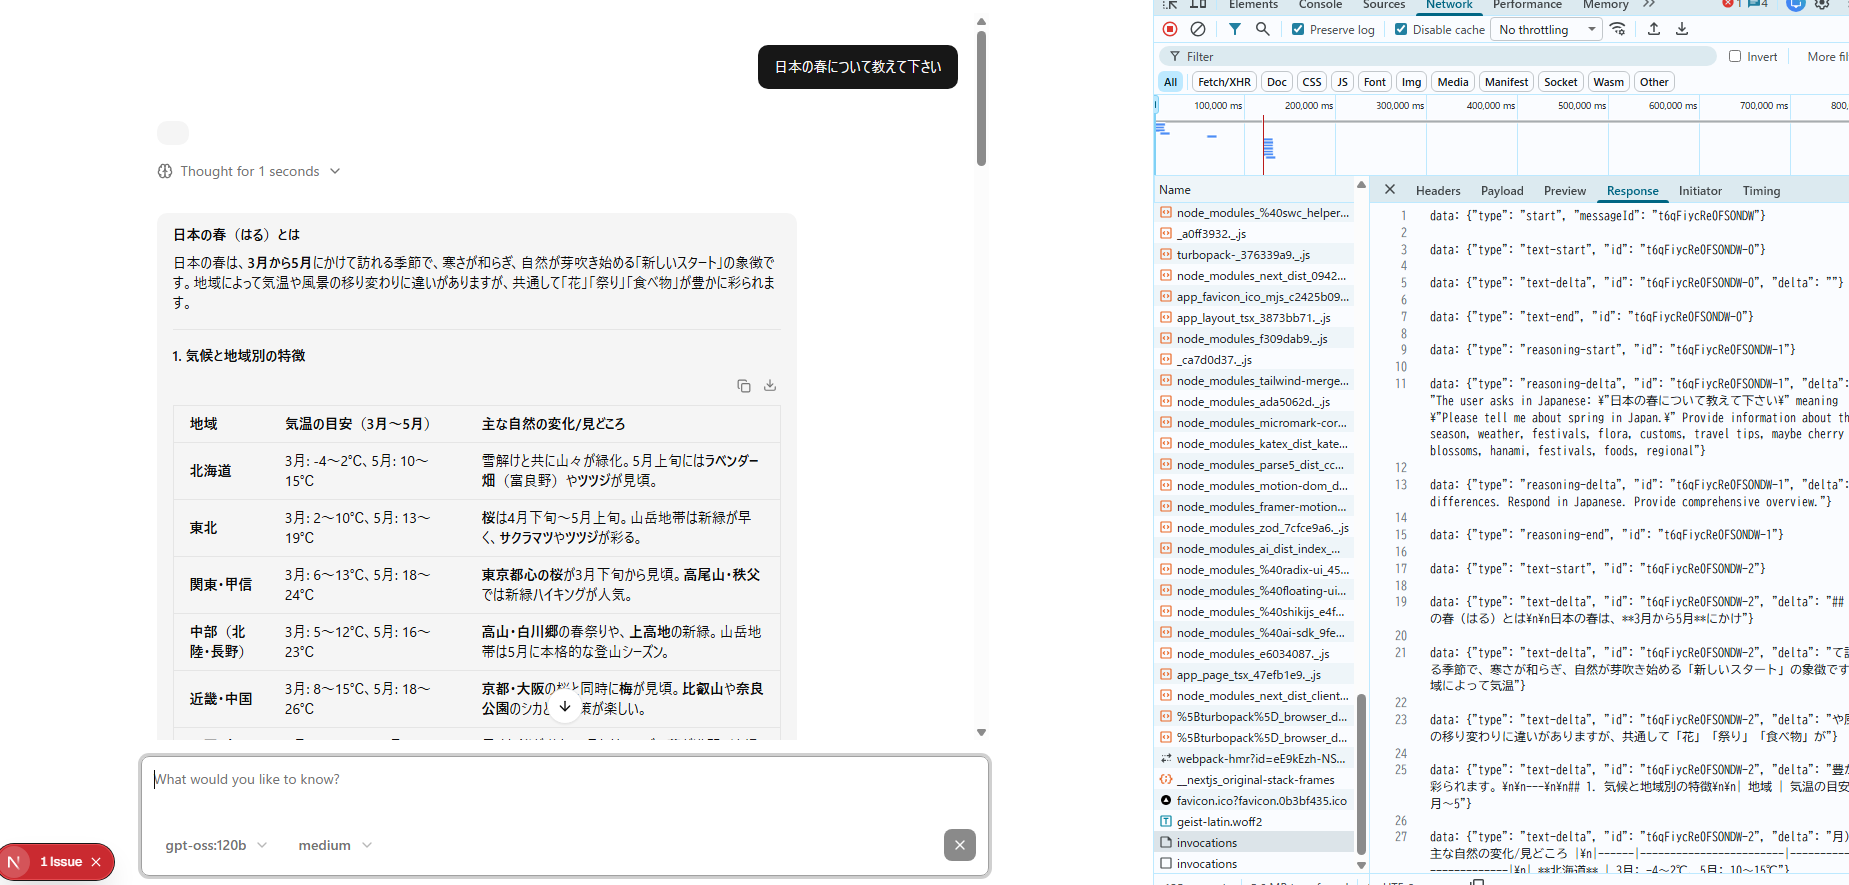The width and height of the screenshot is (1849, 885).
Task: Copy the table in chat response
Action: pyautogui.click(x=744, y=385)
